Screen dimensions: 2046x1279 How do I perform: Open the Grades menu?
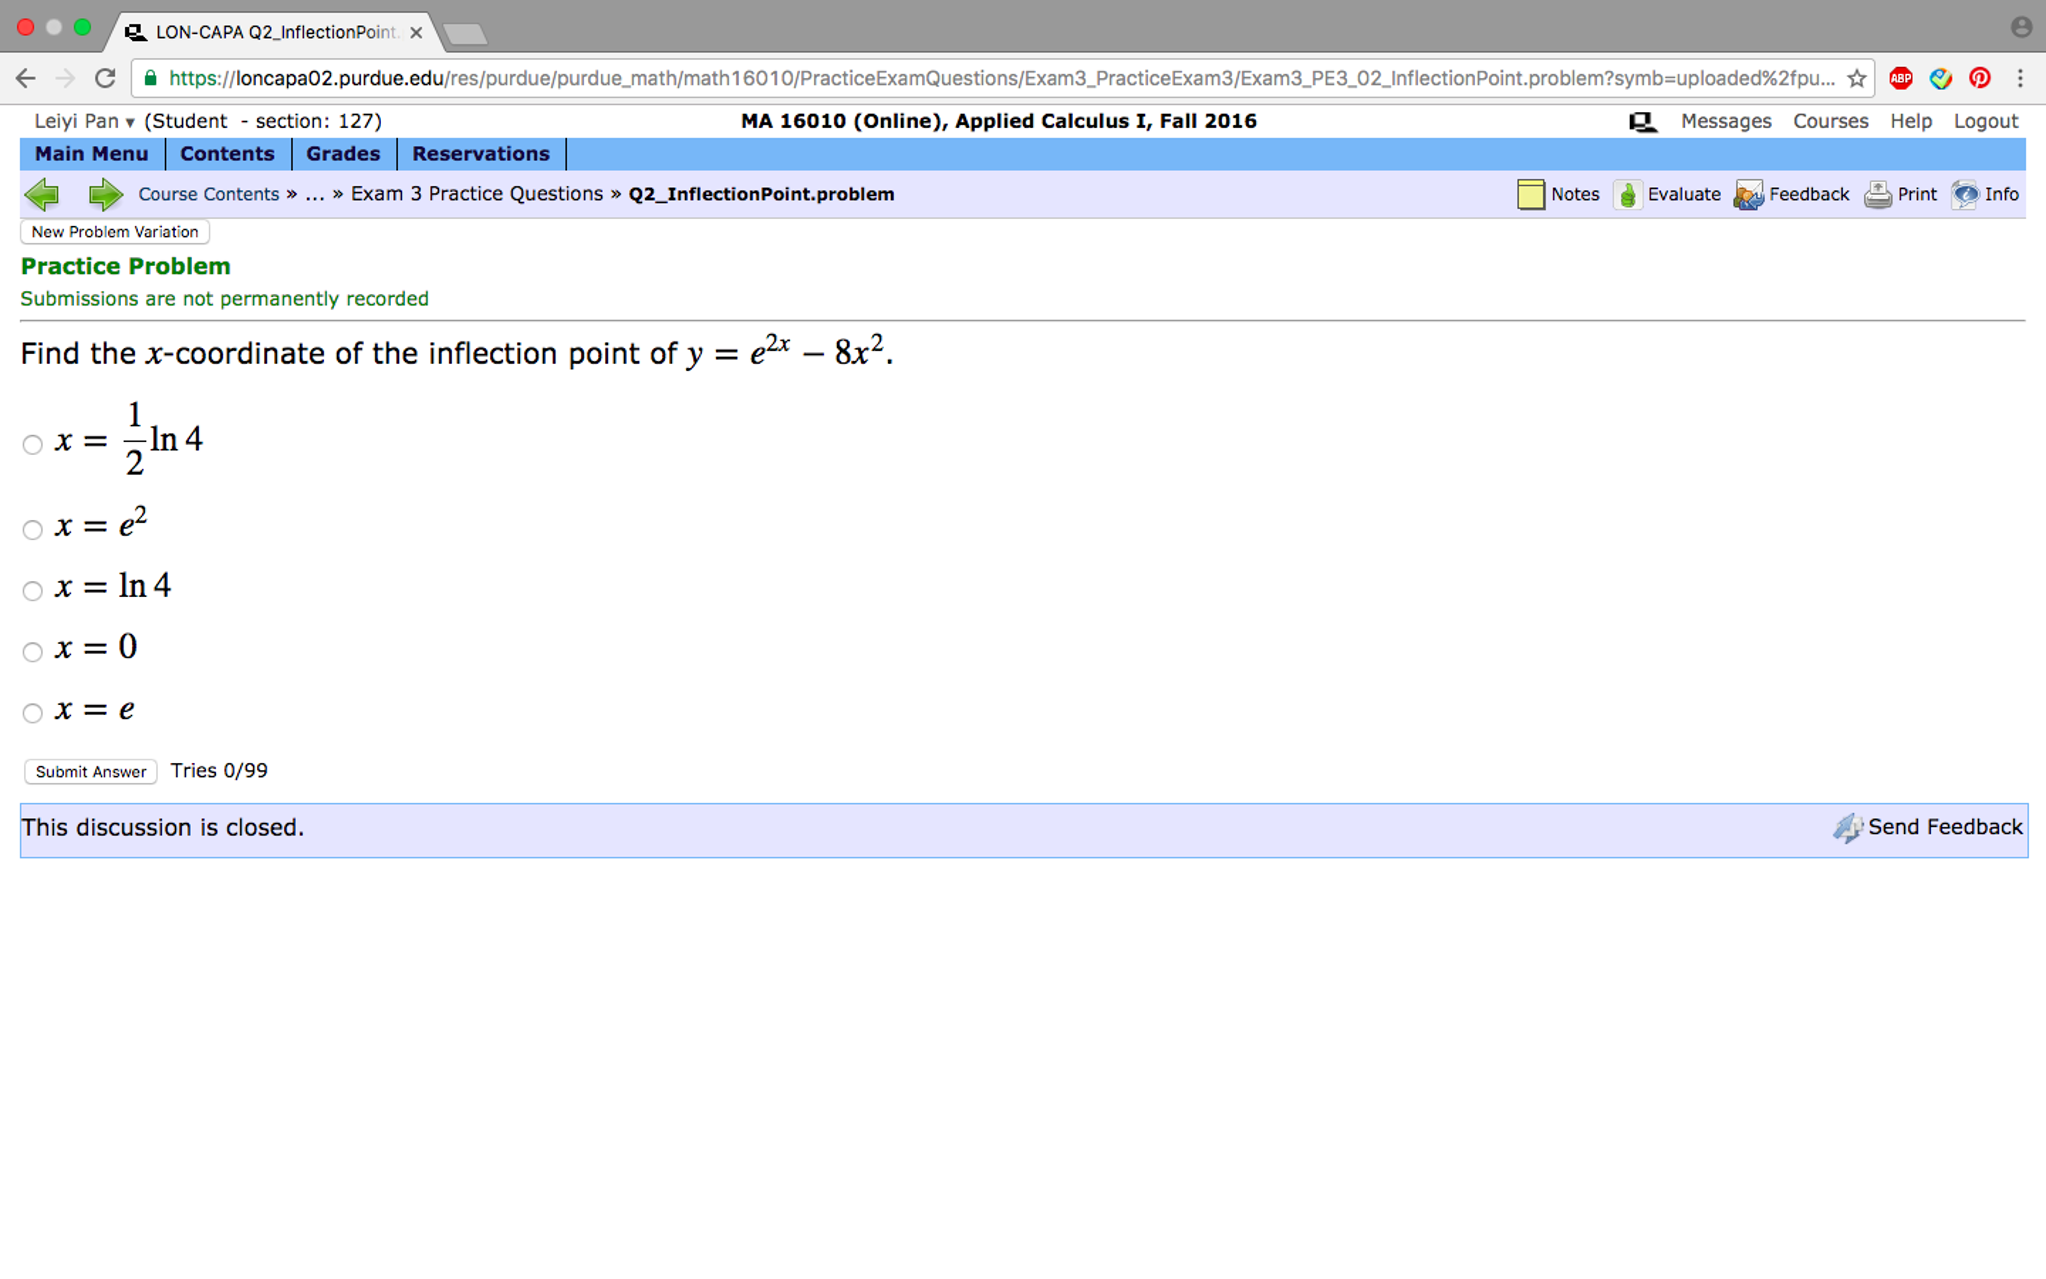pyautogui.click(x=343, y=154)
